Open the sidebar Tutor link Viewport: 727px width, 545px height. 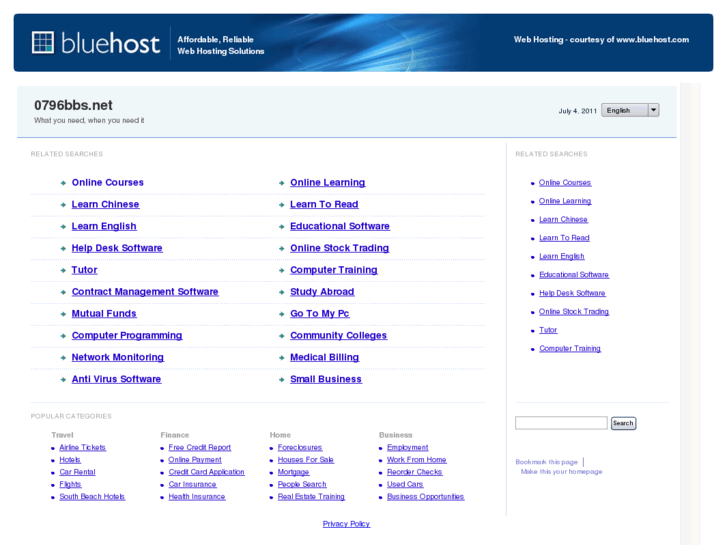[x=548, y=330]
